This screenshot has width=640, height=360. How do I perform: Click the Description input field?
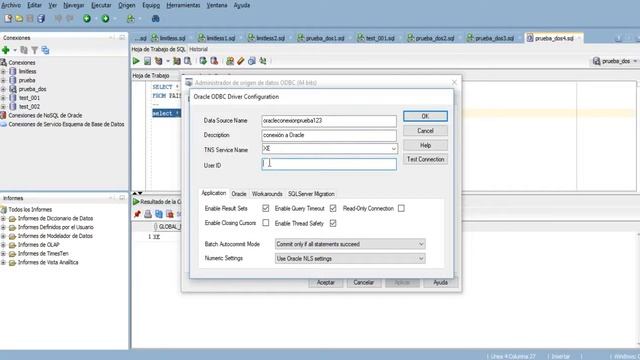329,135
